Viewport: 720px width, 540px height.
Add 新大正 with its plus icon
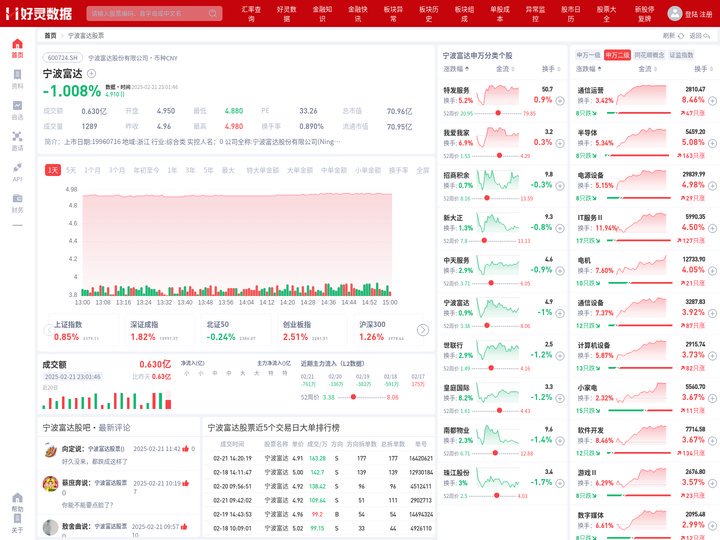(x=560, y=228)
